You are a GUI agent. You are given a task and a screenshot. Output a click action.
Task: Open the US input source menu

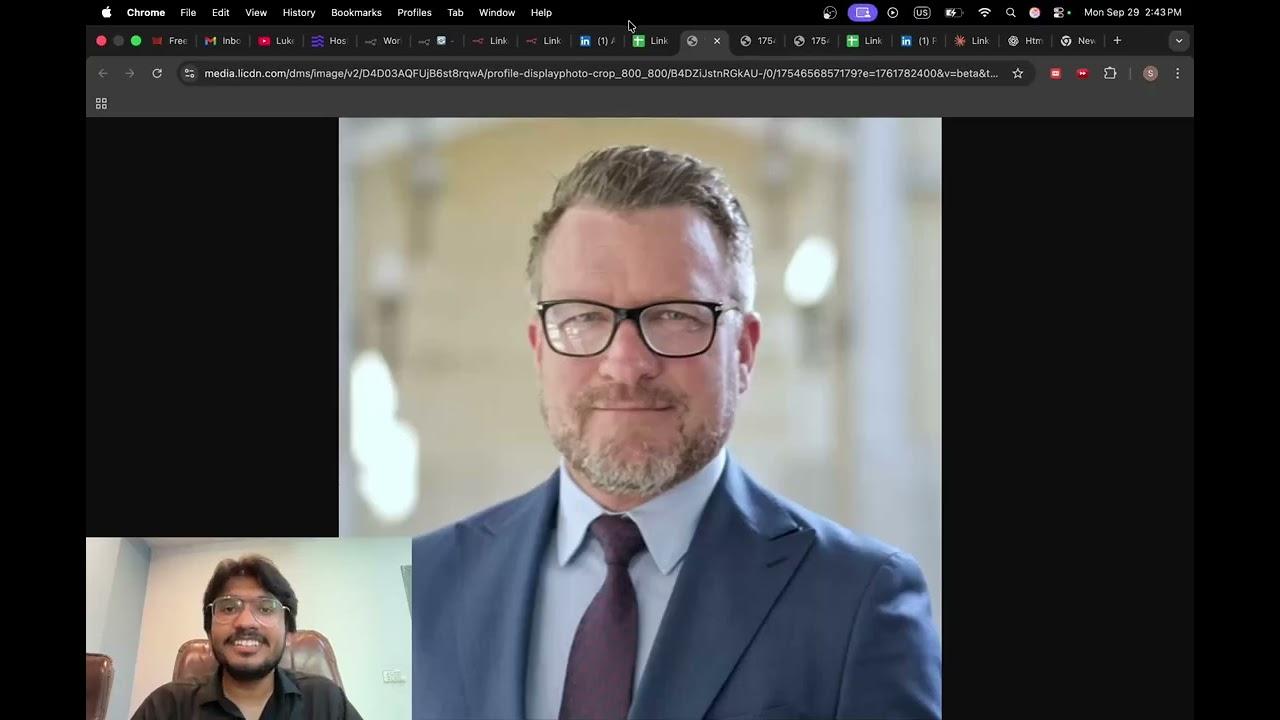click(922, 13)
